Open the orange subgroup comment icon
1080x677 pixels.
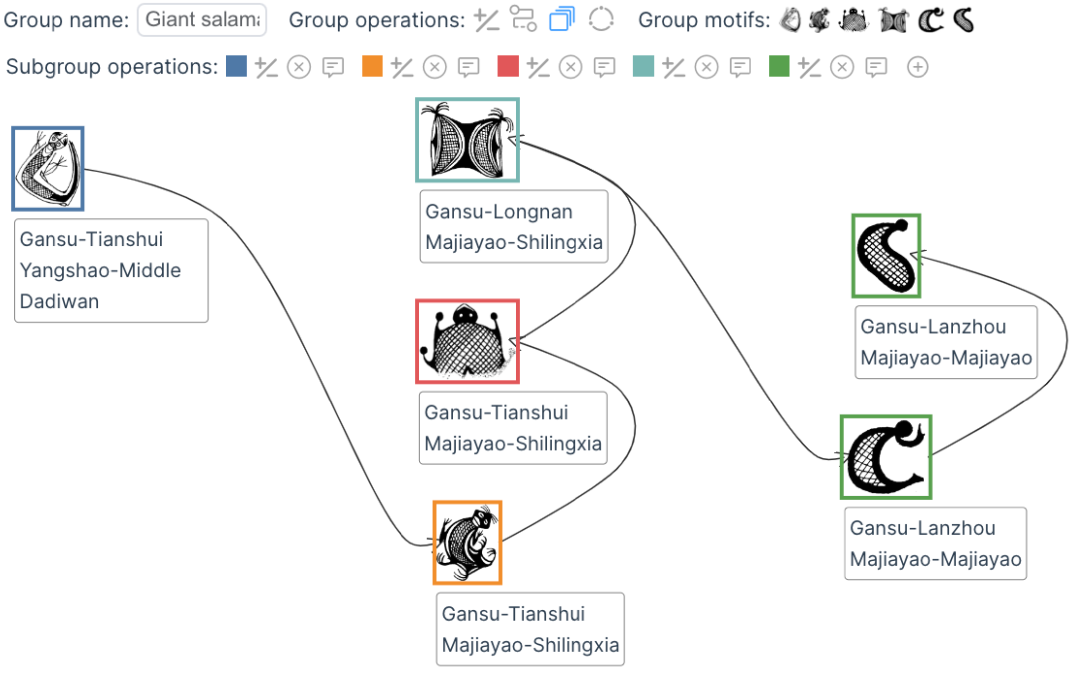click(x=469, y=67)
